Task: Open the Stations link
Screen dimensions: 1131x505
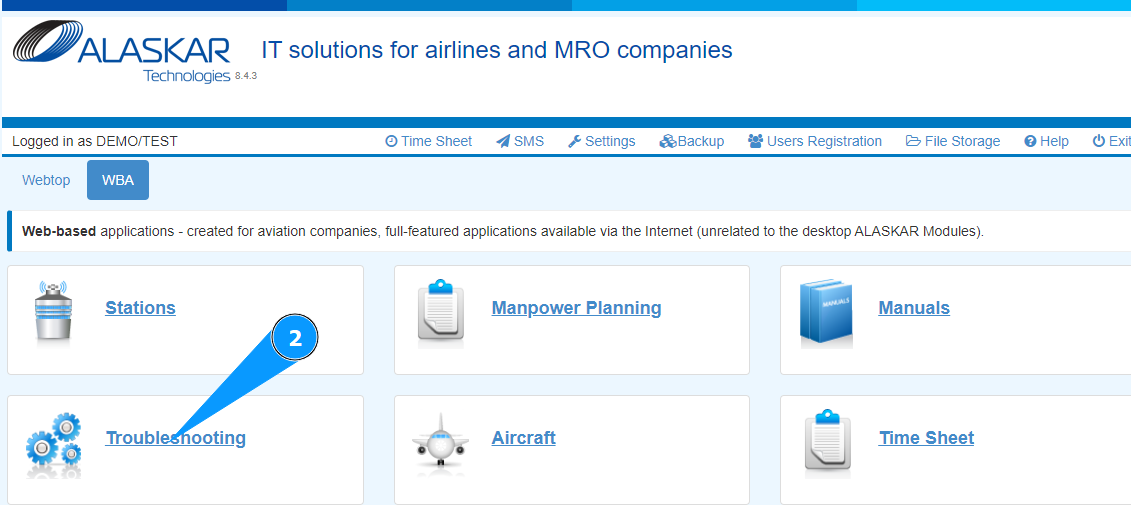Action: (140, 308)
